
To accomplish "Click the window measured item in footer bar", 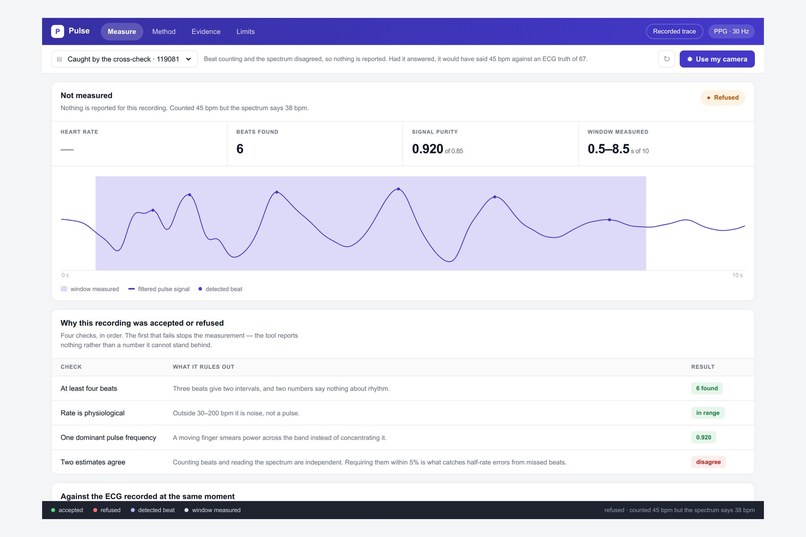I will point(212,510).
